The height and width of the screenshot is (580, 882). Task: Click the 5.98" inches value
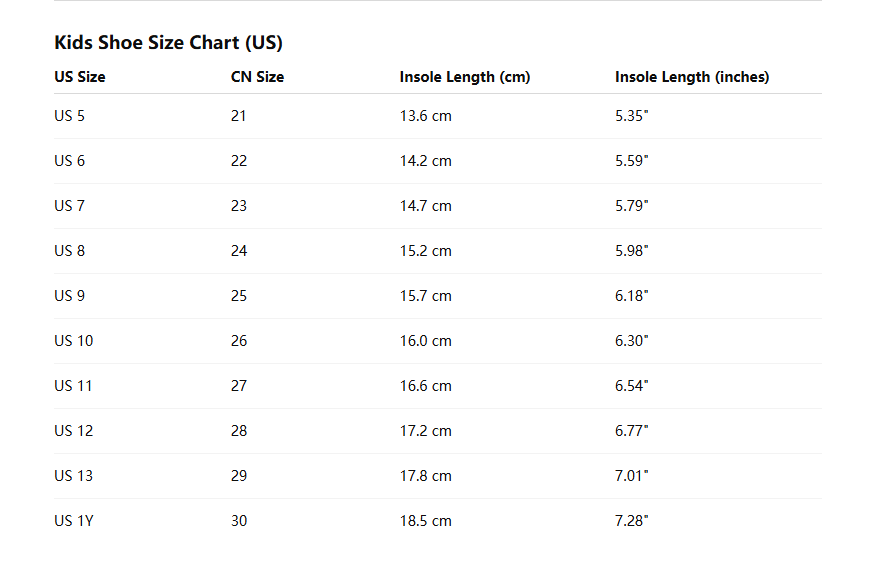[x=632, y=251]
